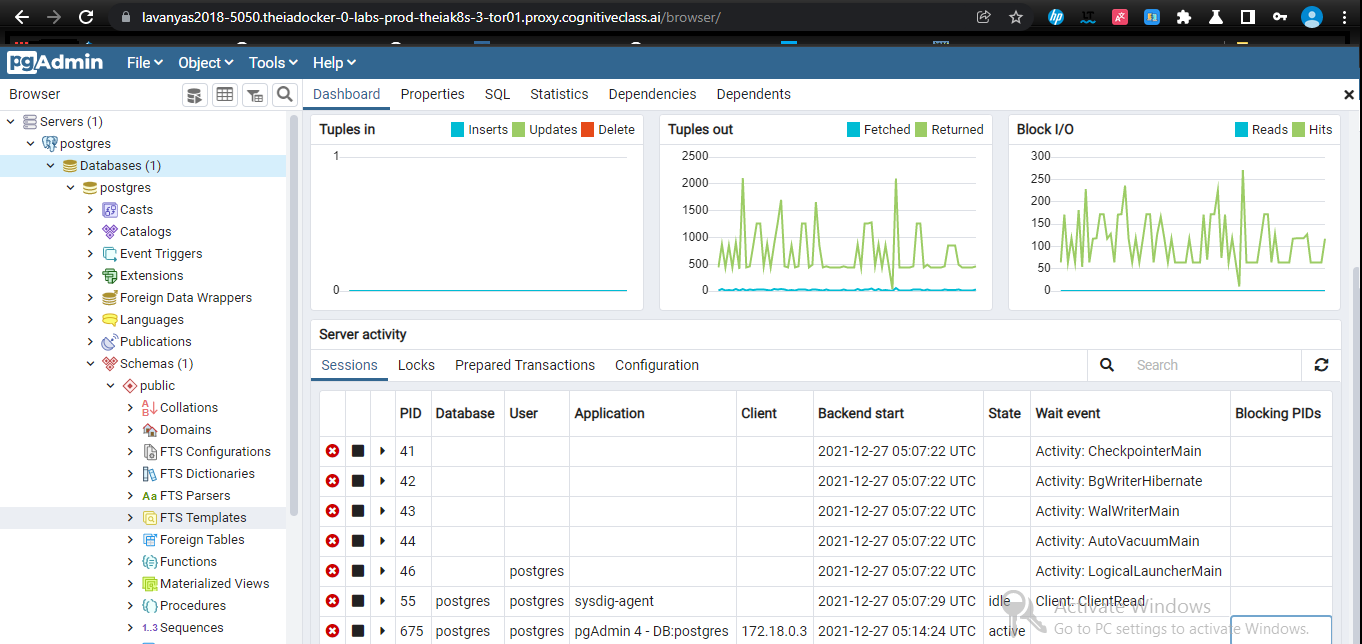Click the pgAdmin logo
Screen dimensions: 1362x644
[x=55, y=62]
